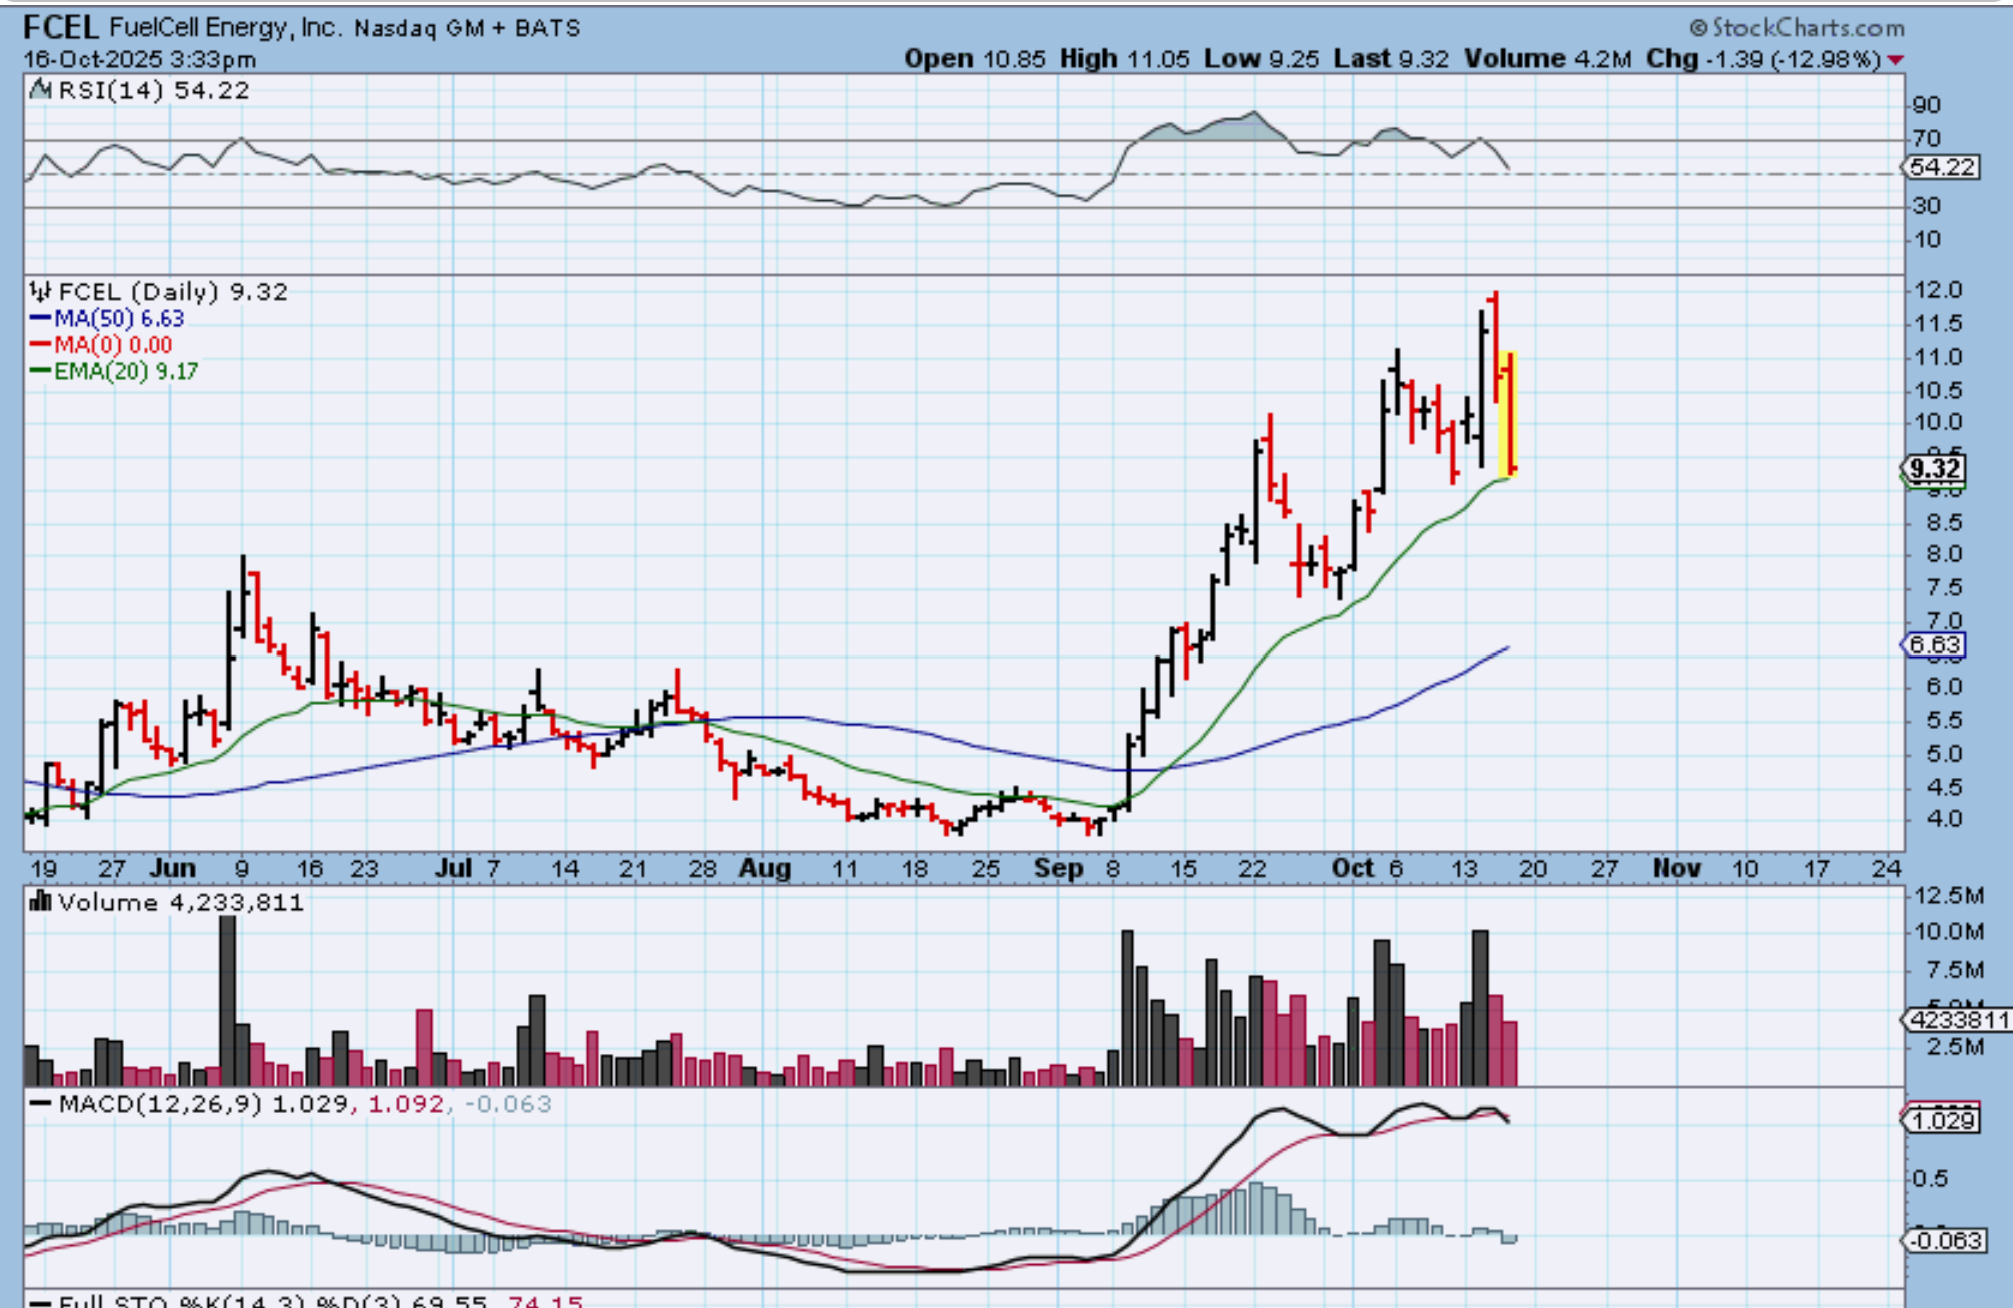
Task: Click the -0.063 histogram value tag
Action: [x=1944, y=1241]
